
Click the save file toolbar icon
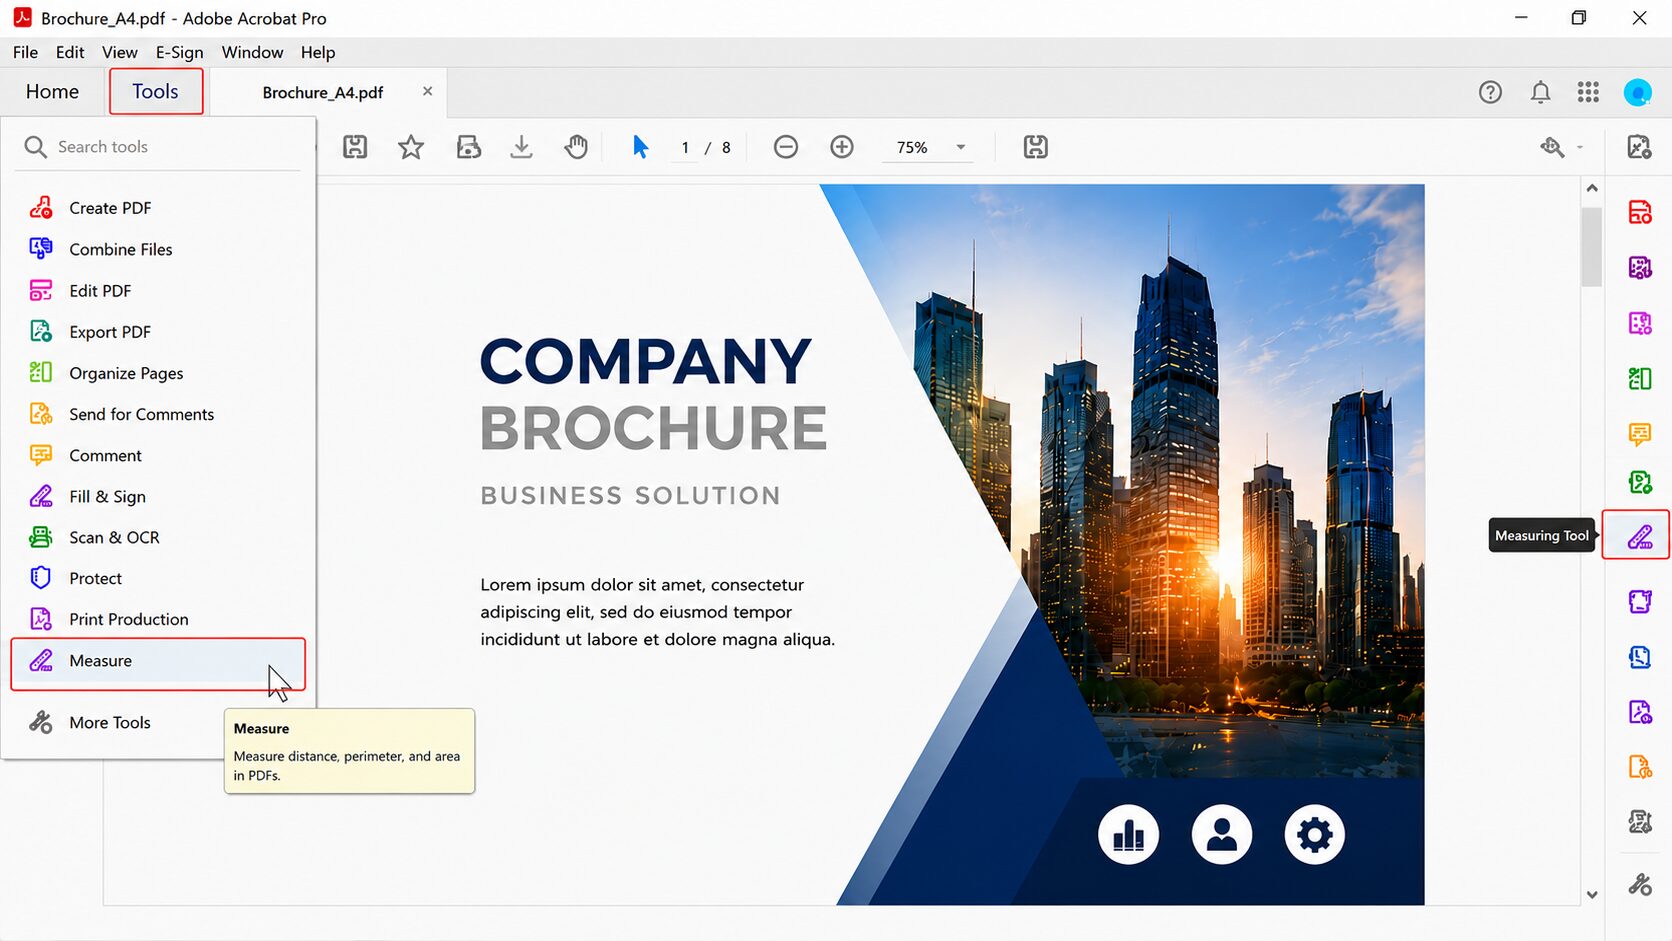pyautogui.click(x=355, y=147)
